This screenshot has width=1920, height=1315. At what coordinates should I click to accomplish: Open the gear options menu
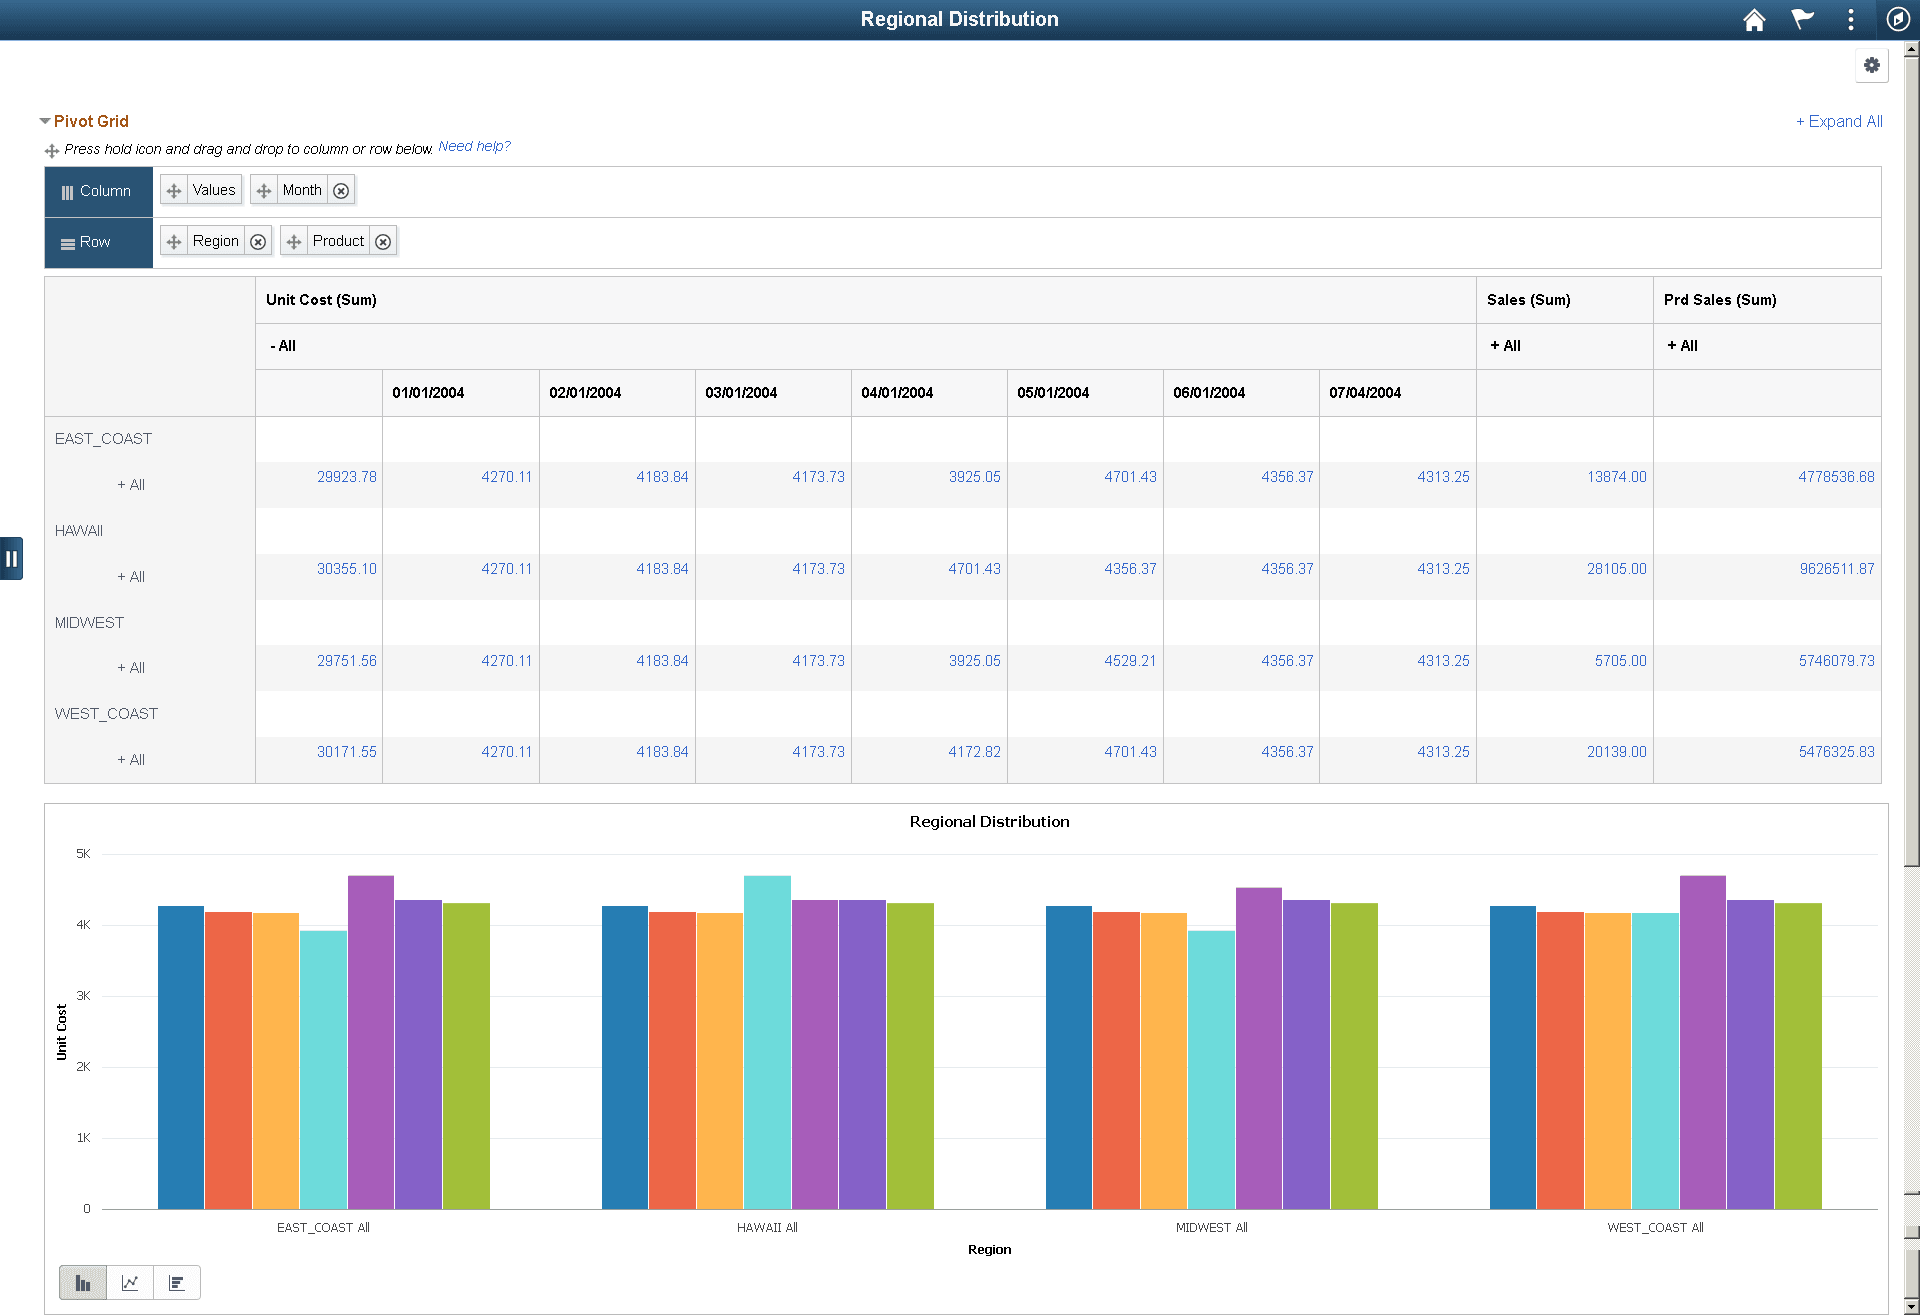point(1871,66)
